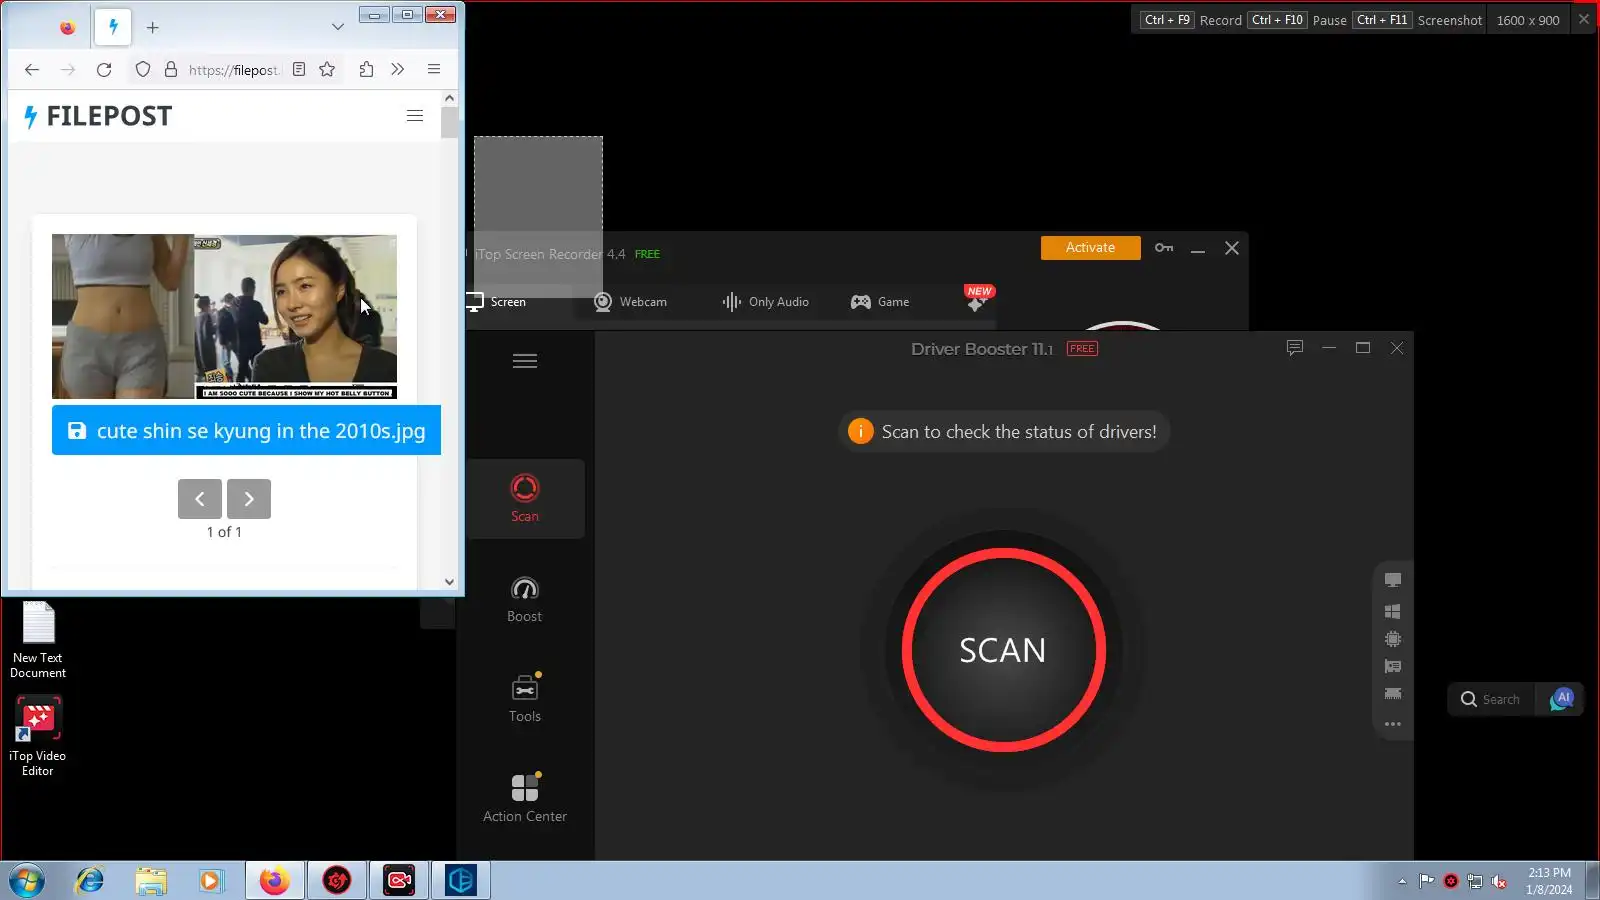Click the Record shortcut label in top bar

coord(1220,20)
